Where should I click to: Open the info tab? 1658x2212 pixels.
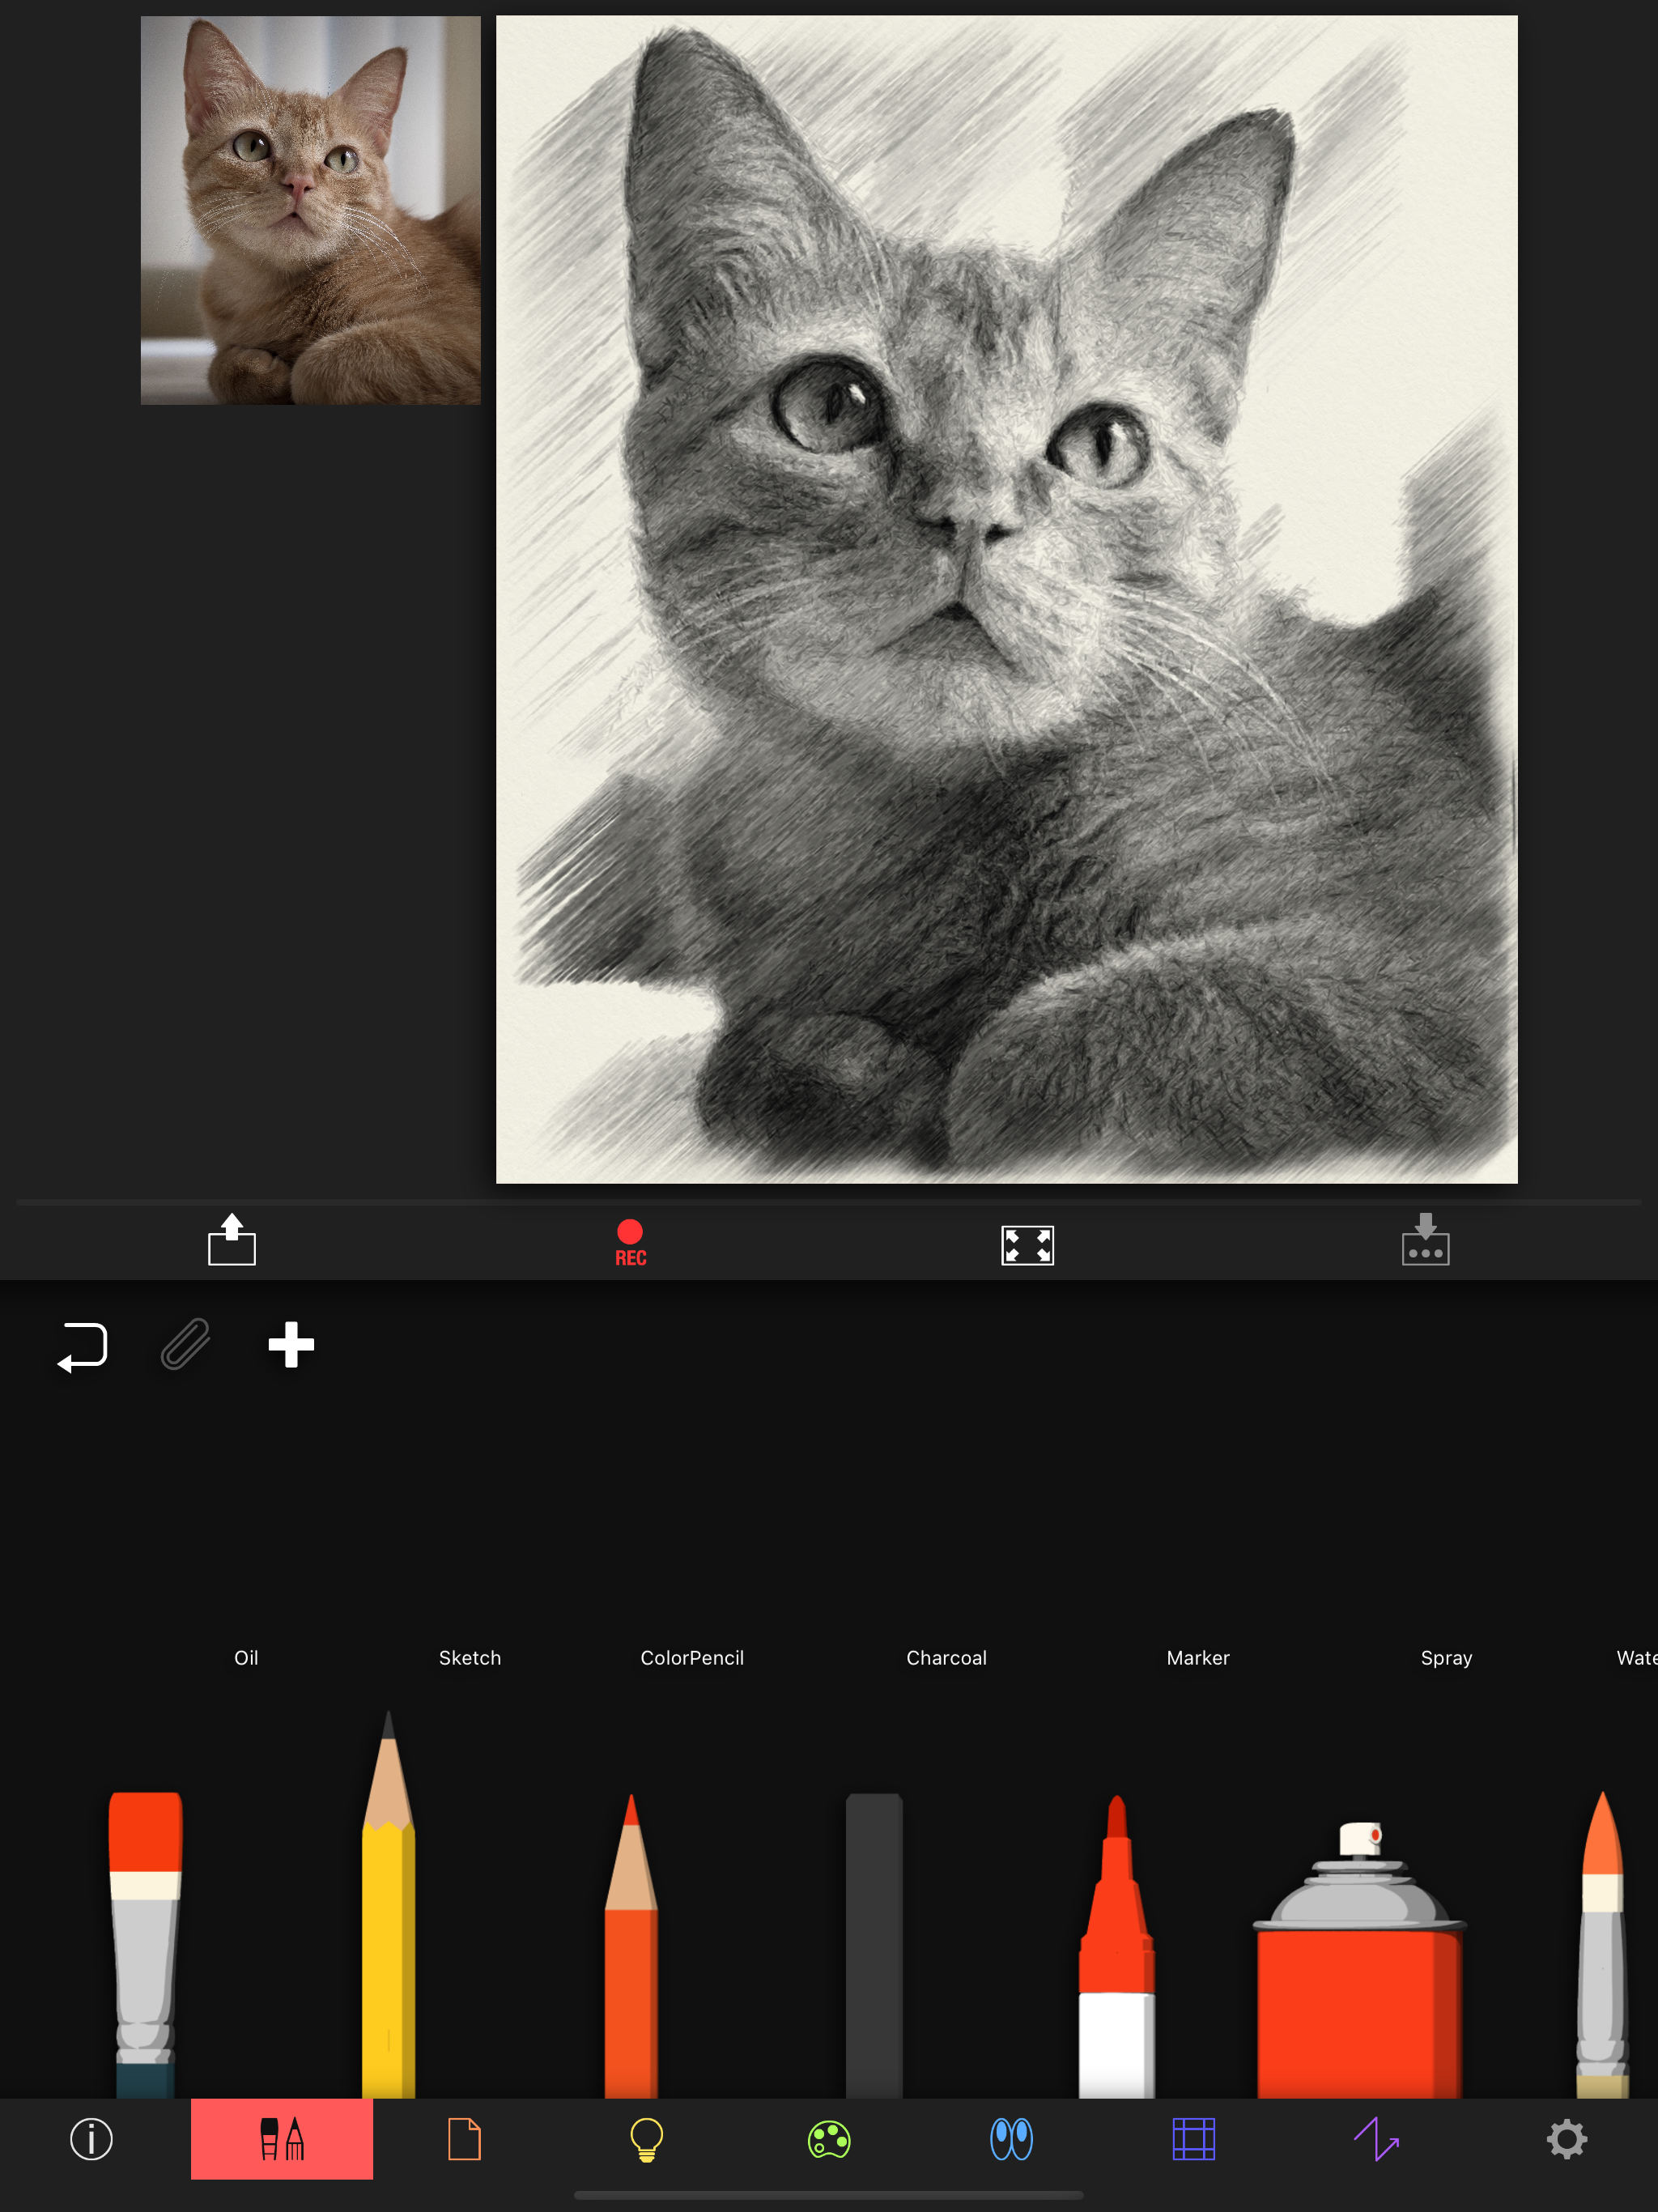91,2139
